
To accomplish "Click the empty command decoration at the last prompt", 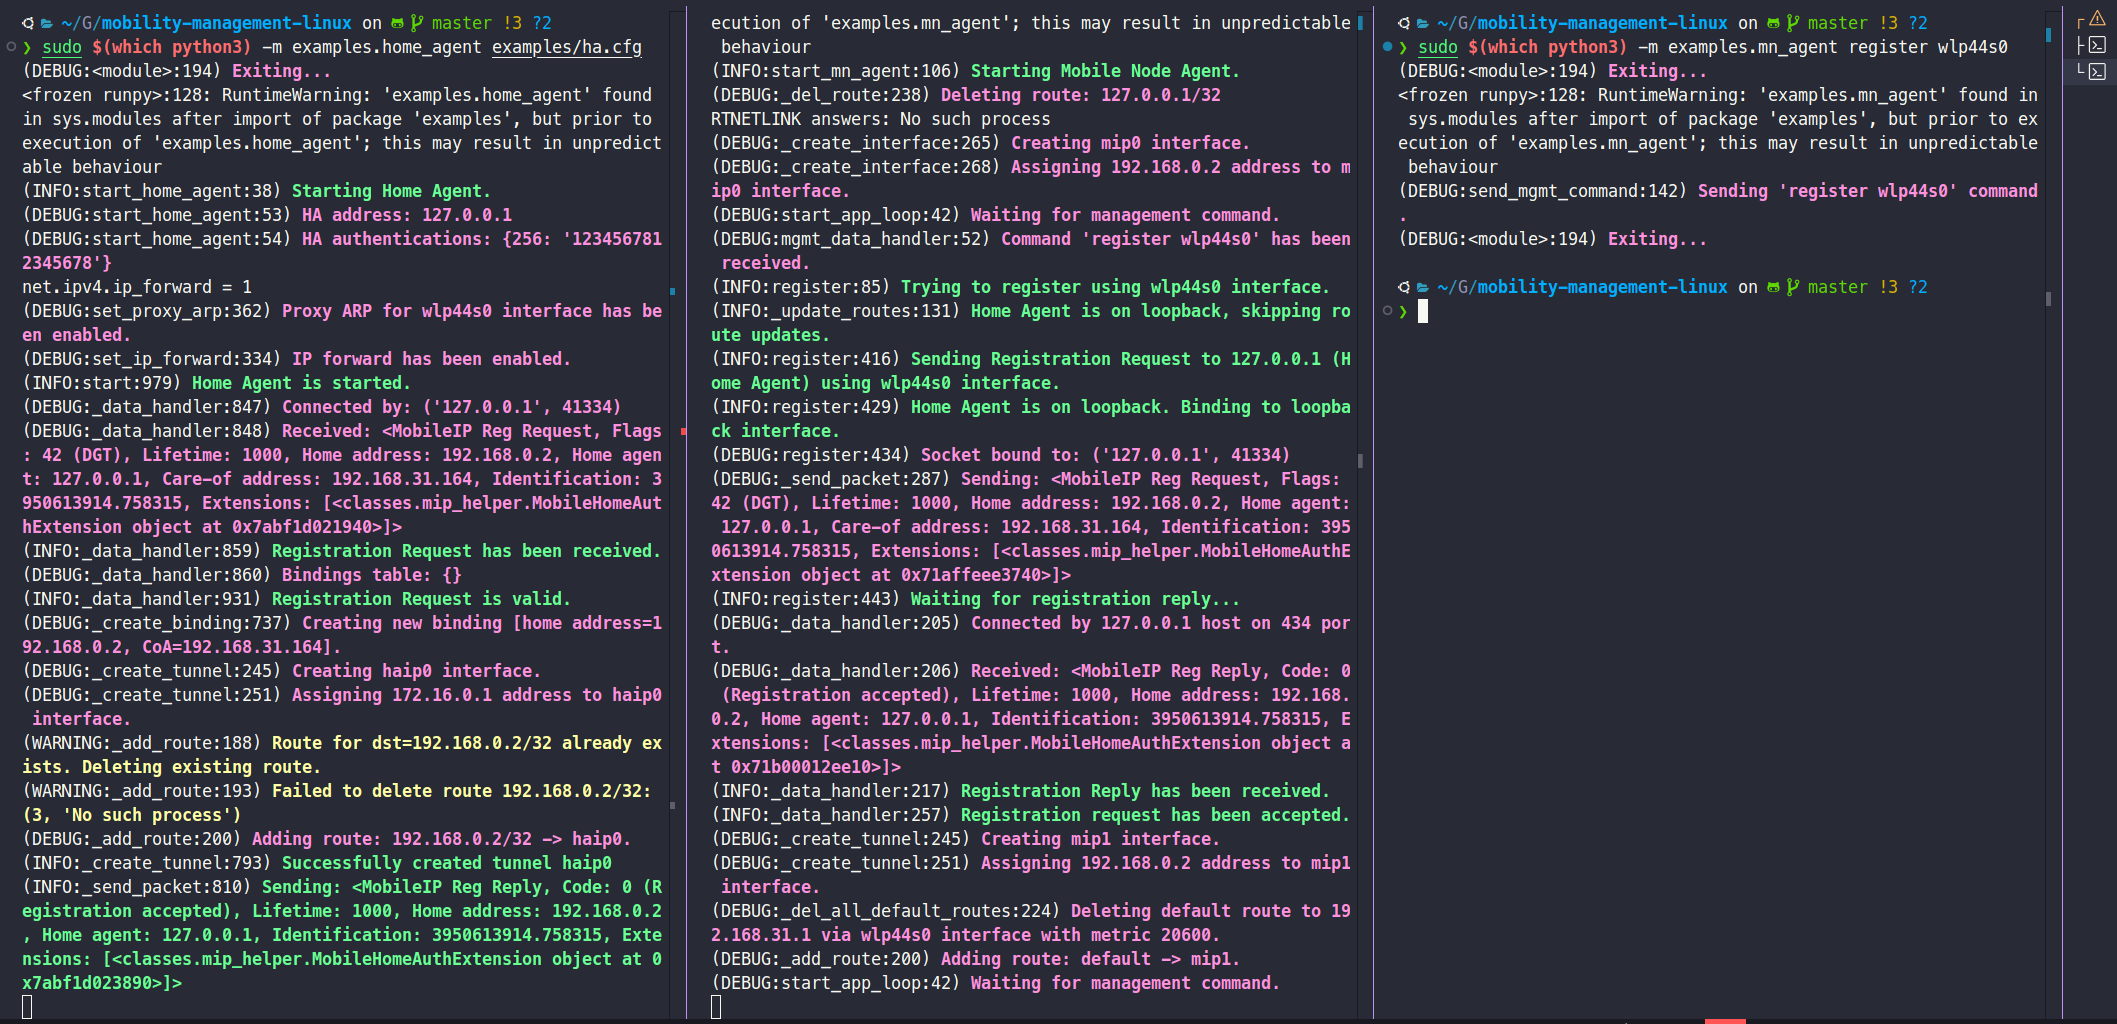I will pyautogui.click(x=1387, y=311).
